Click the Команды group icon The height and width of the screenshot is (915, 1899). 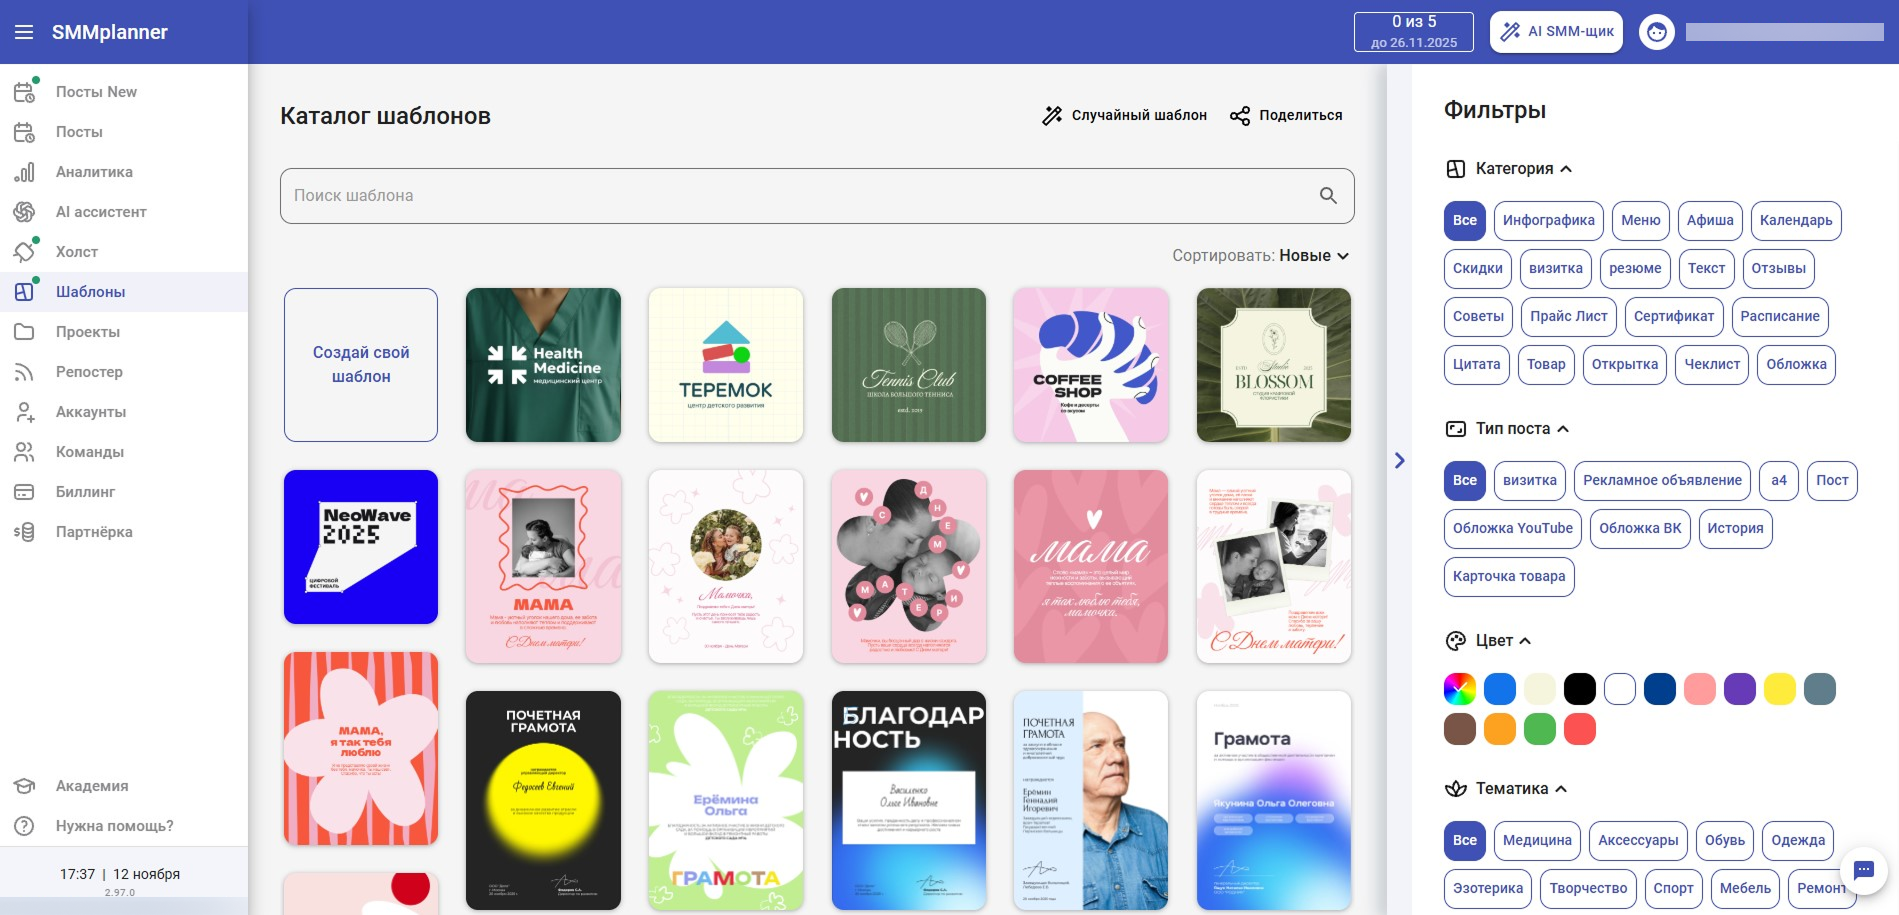[24, 452]
